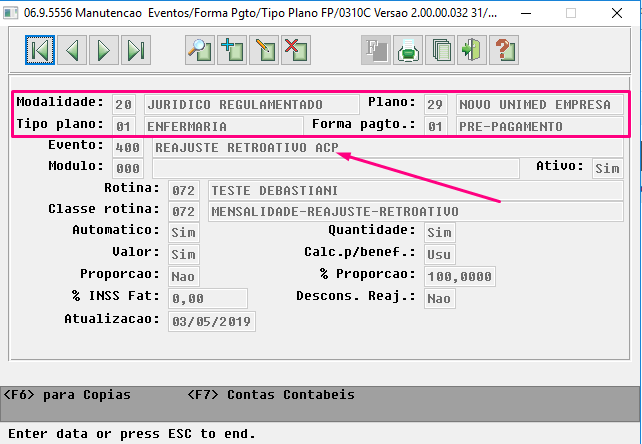This screenshot has width=642, height=444.
Task: Click the Classe rotina label
Action: click(104, 209)
